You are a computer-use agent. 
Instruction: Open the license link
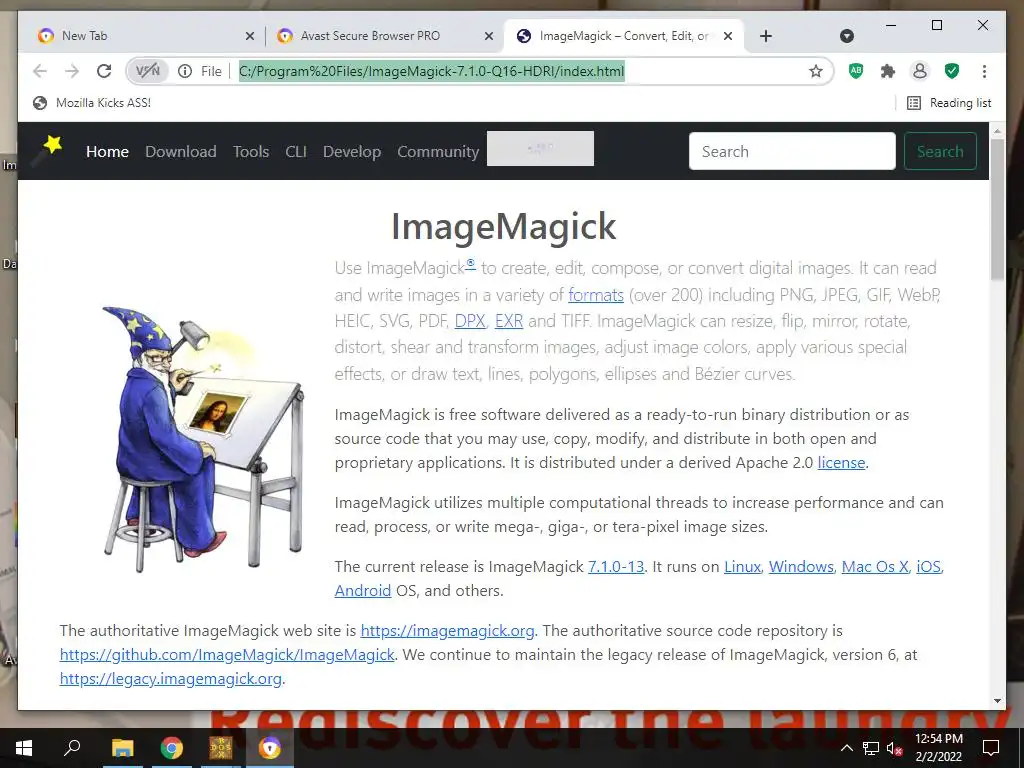pos(841,462)
